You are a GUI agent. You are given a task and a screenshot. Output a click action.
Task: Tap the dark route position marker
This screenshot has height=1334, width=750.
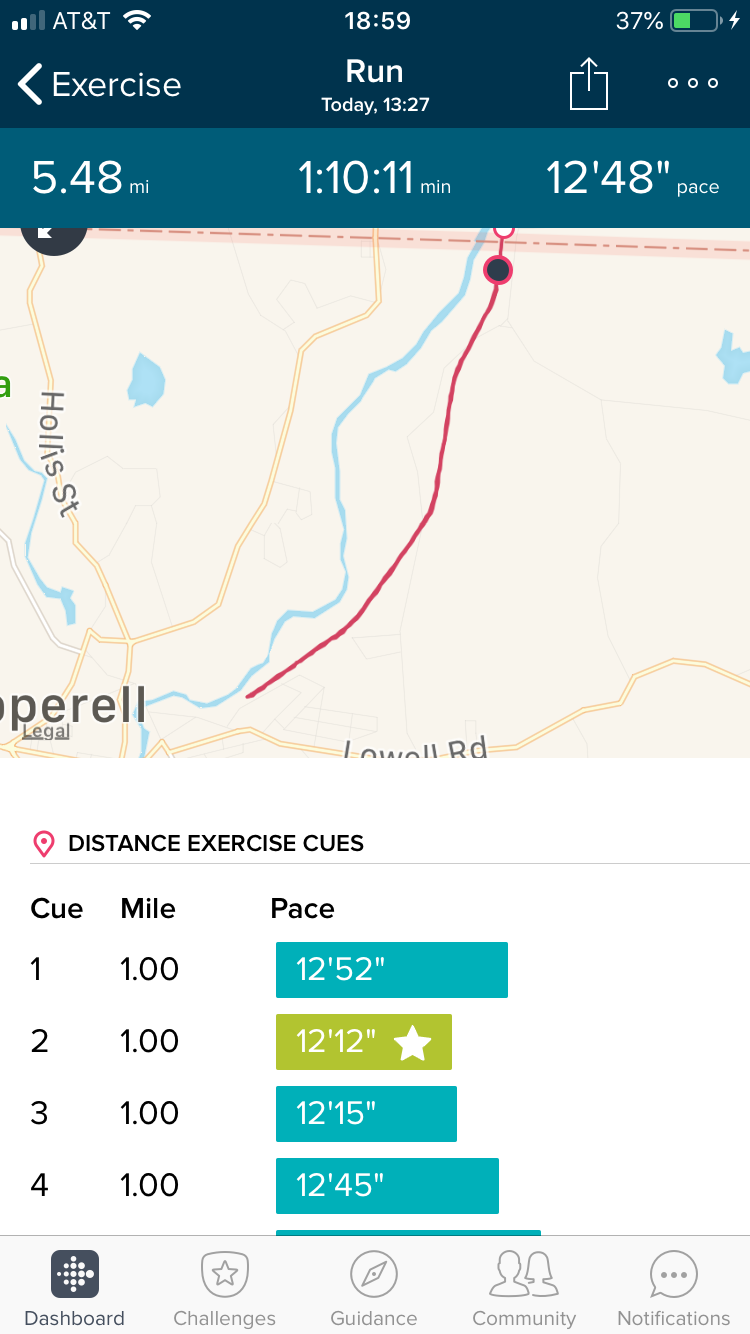coord(498,270)
